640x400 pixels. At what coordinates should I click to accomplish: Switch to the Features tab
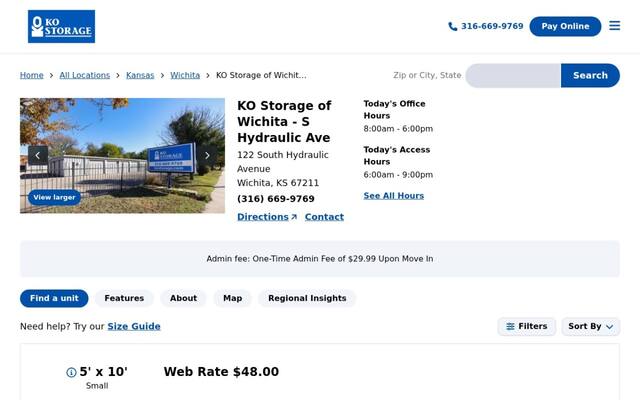point(124,298)
